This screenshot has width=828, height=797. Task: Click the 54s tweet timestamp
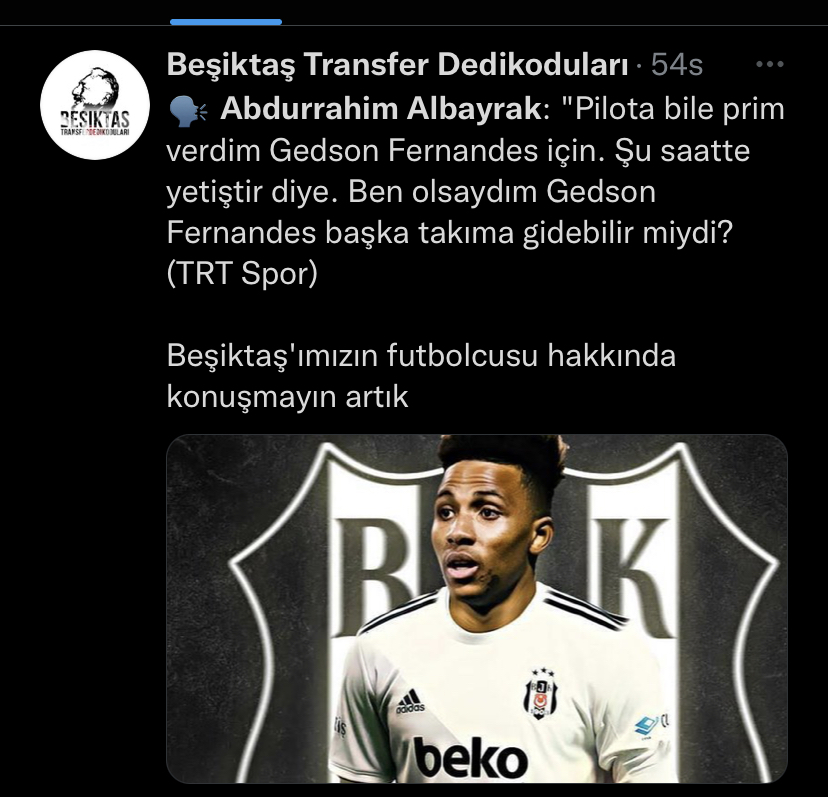(x=676, y=64)
